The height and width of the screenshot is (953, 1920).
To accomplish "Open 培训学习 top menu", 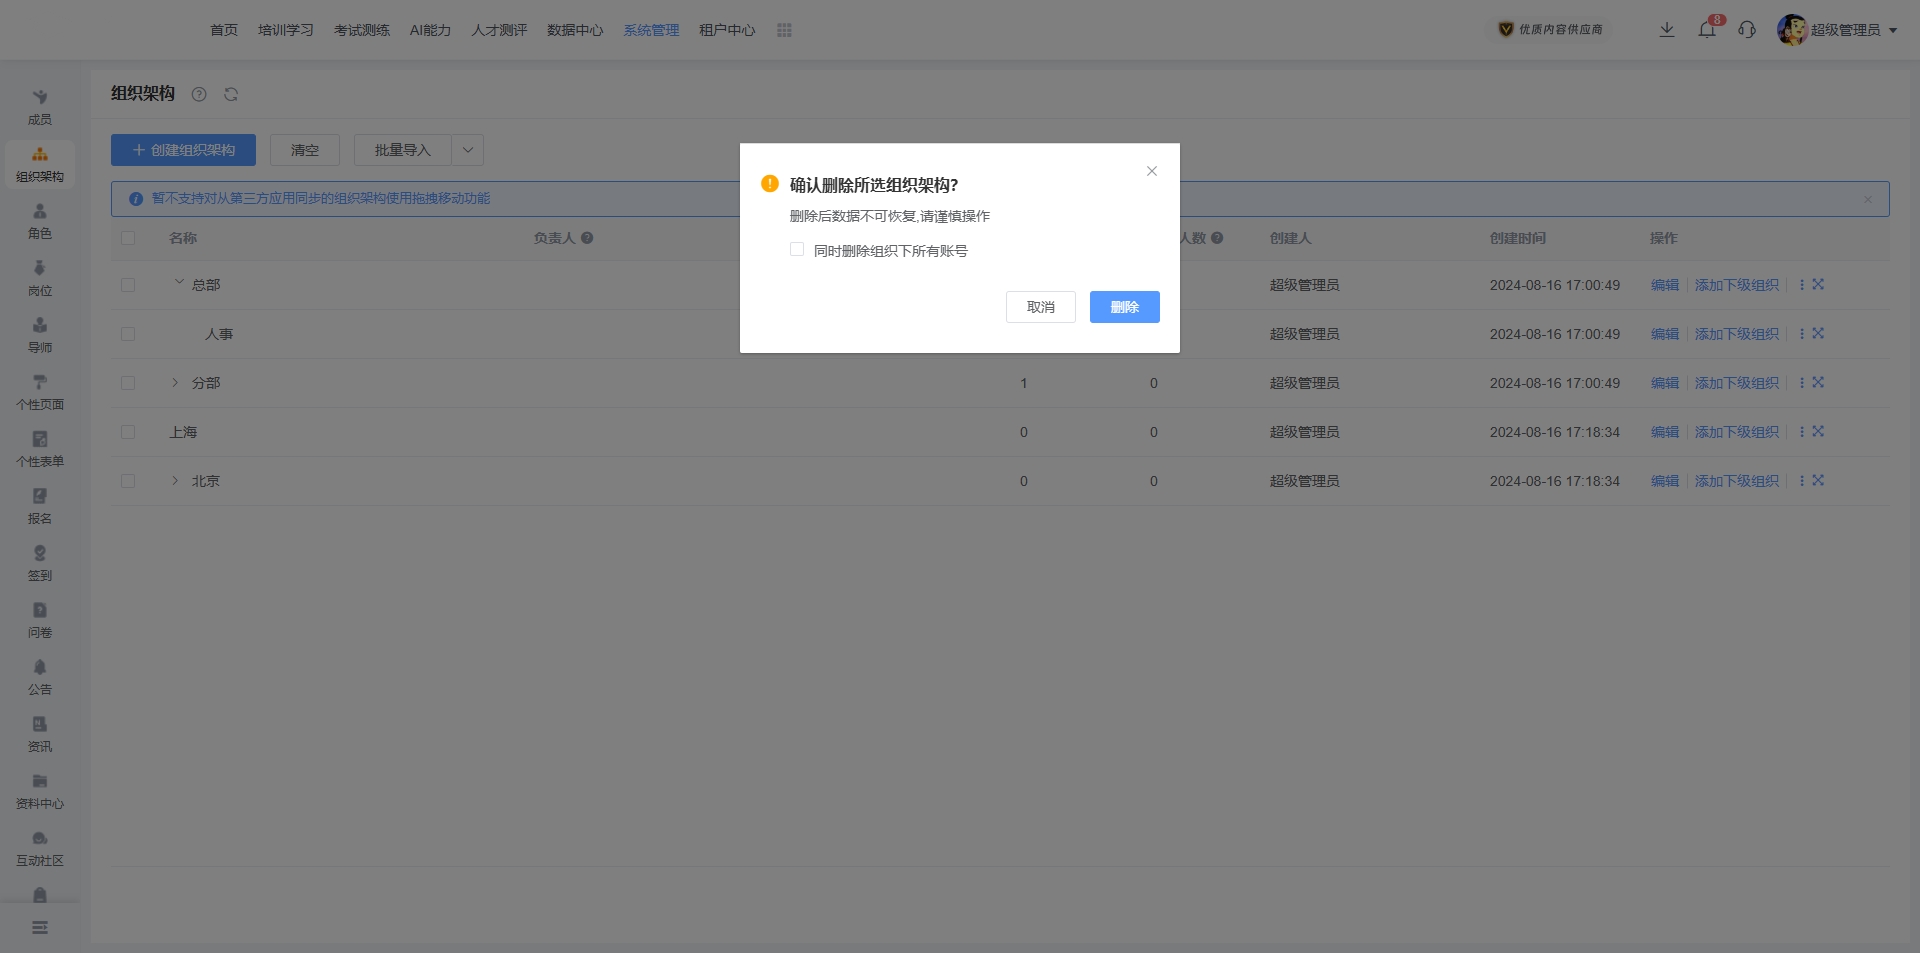I will (x=285, y=30).
